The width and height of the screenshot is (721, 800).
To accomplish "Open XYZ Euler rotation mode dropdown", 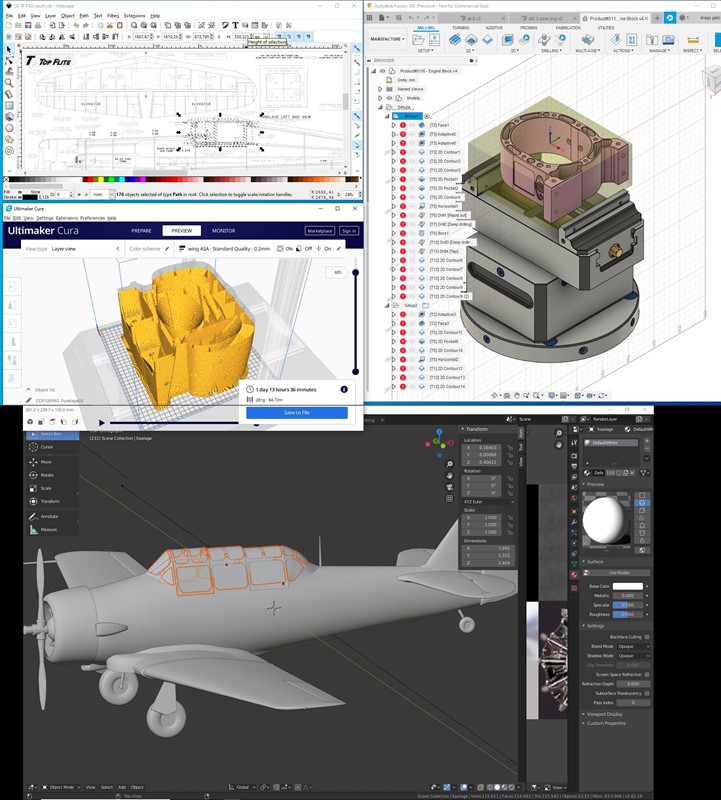I will coord(488,502).
